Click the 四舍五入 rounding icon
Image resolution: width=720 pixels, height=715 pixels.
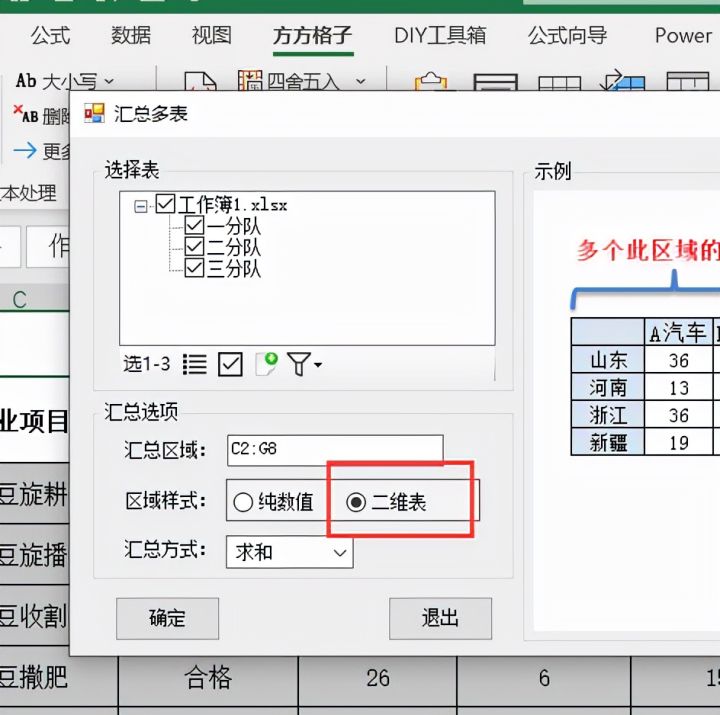250,80
